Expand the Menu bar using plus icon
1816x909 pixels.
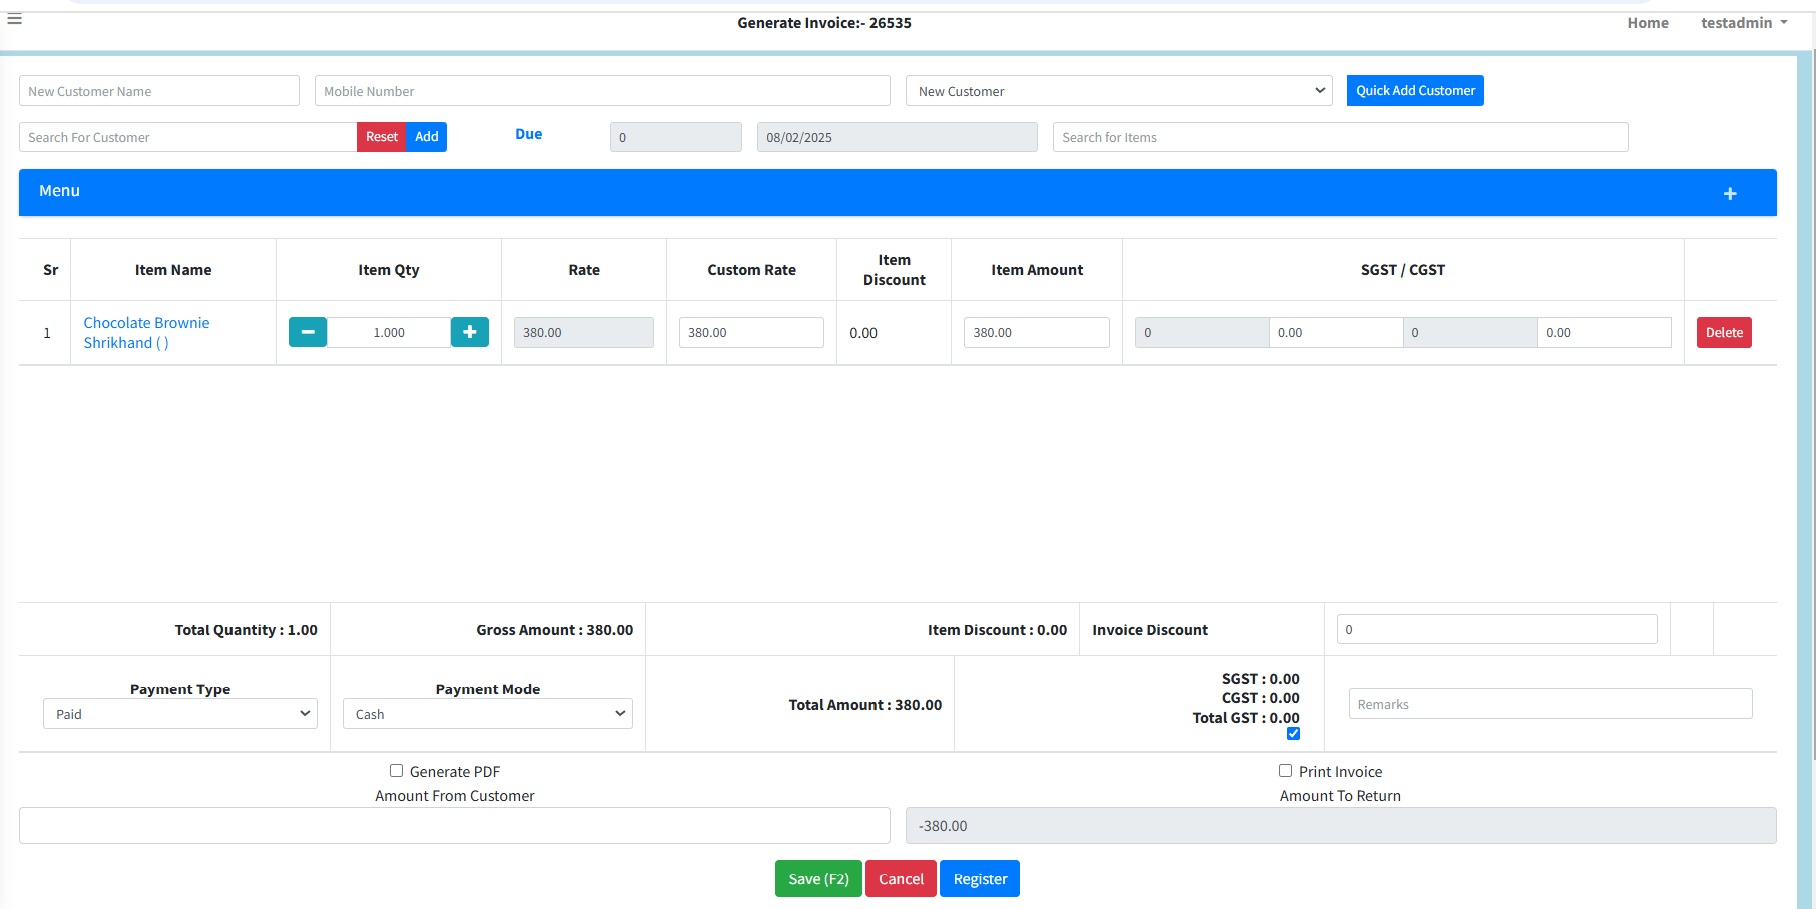click(x=1729, y=193)
